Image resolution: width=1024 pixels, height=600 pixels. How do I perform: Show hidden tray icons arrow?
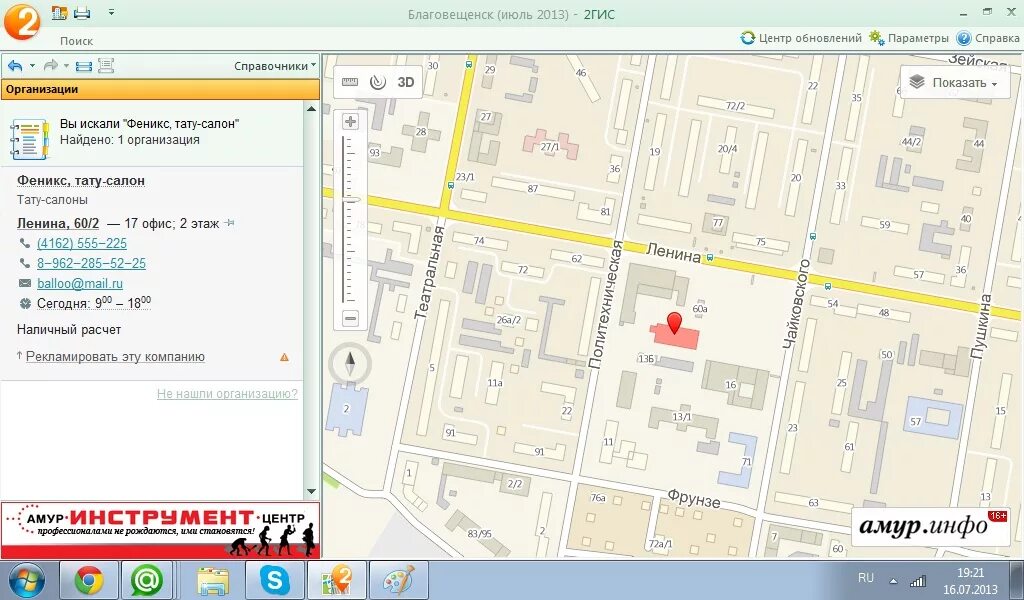pos(893,581)
